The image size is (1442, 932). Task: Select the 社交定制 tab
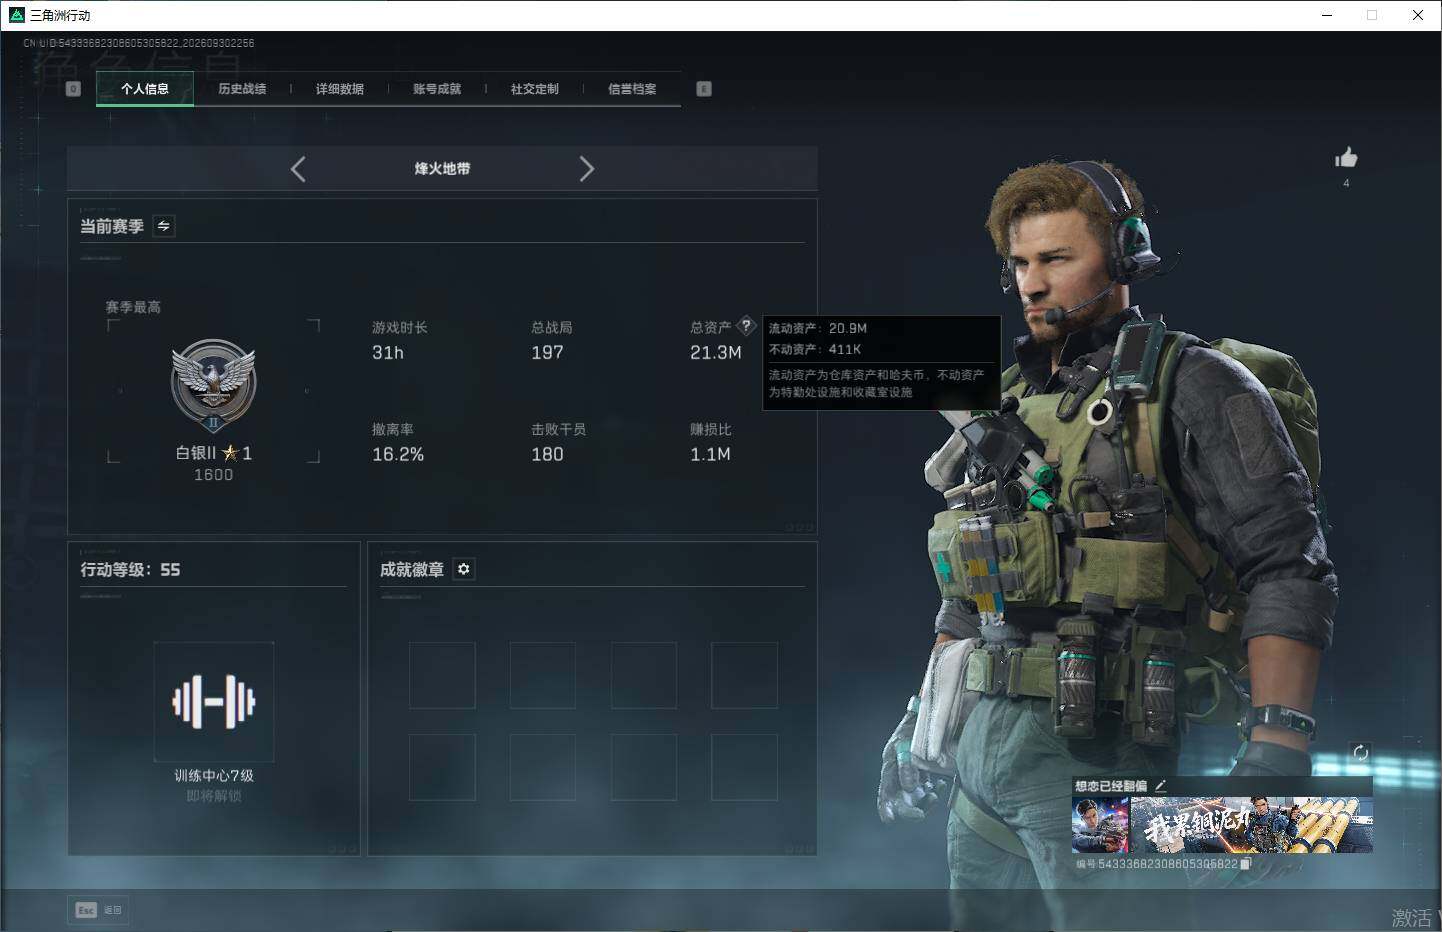coord(535,89)
